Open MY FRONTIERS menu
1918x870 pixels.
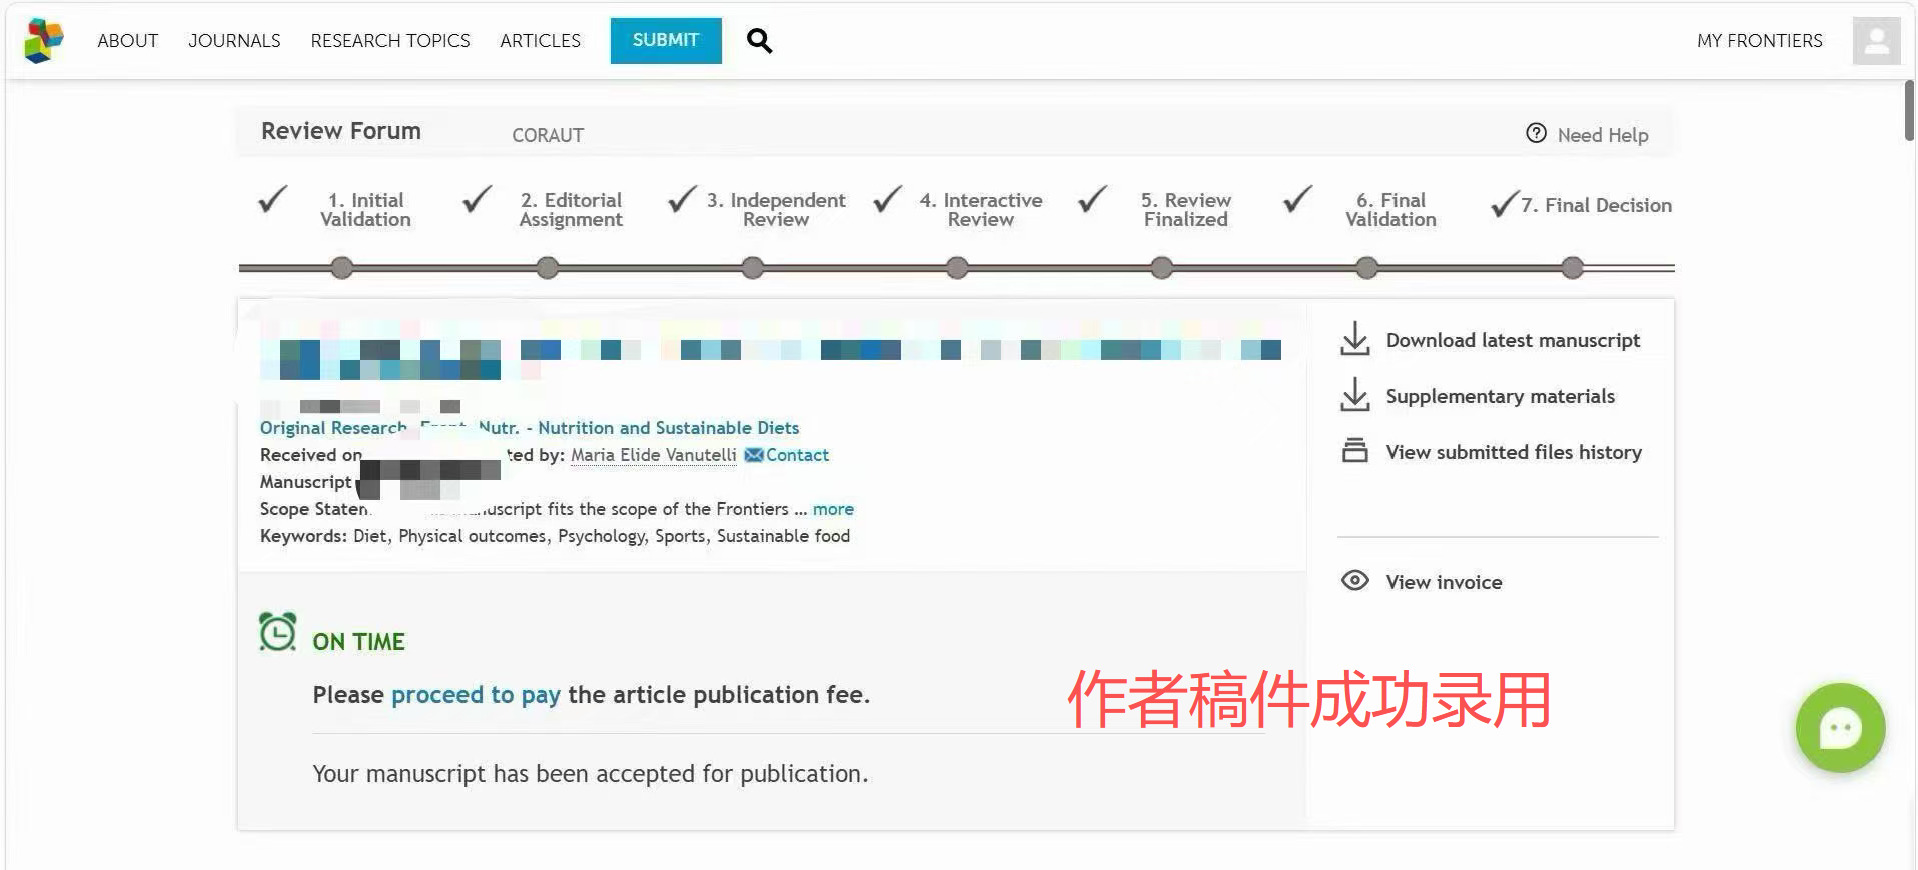1759,41
